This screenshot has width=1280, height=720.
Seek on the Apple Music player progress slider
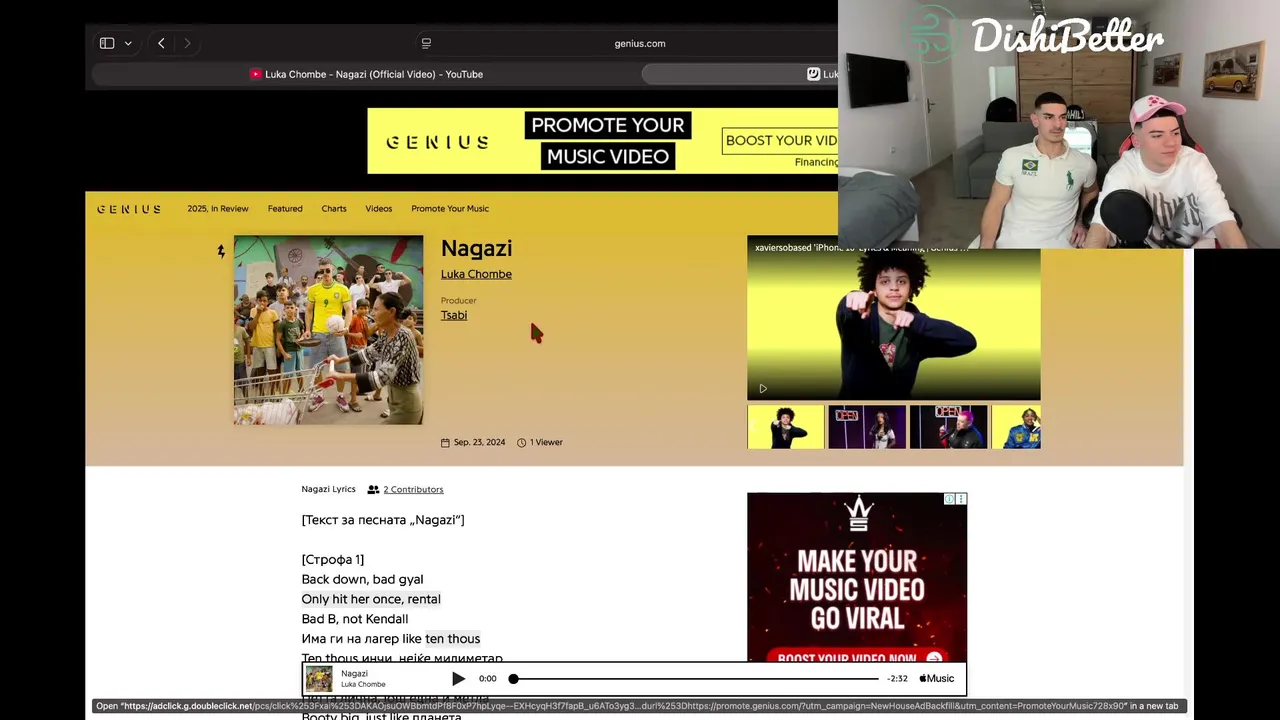(695, 679)
